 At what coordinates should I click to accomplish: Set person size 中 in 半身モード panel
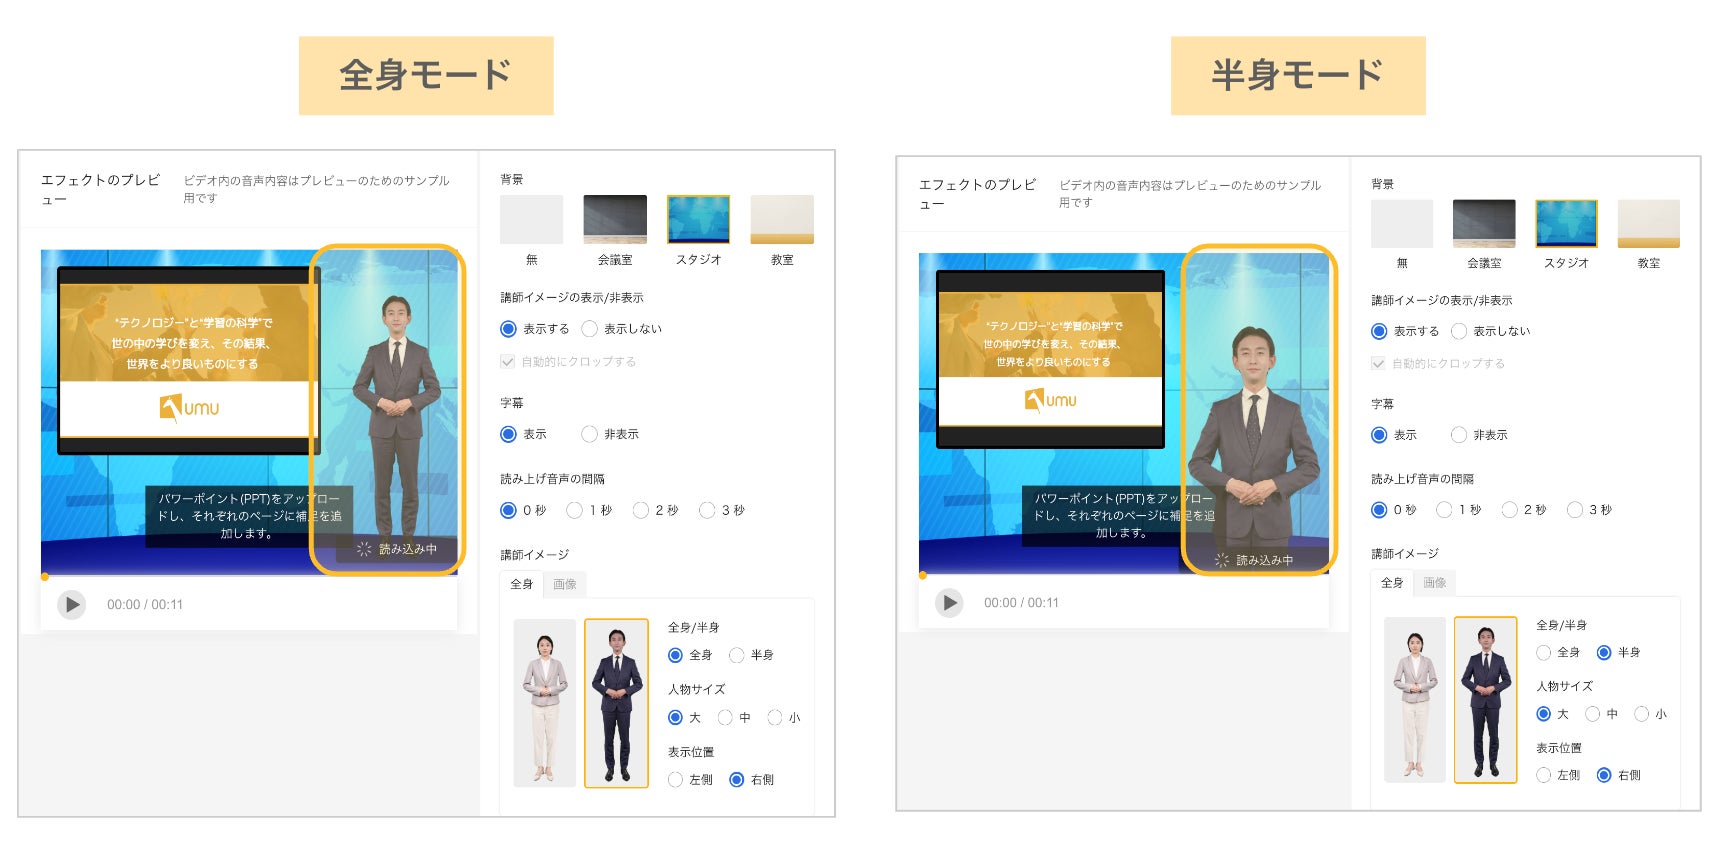pyautogui.click(x=1593, y=714)
